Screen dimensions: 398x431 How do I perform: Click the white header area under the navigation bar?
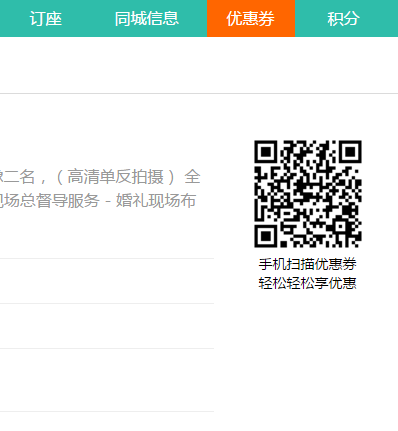point(199,65)
